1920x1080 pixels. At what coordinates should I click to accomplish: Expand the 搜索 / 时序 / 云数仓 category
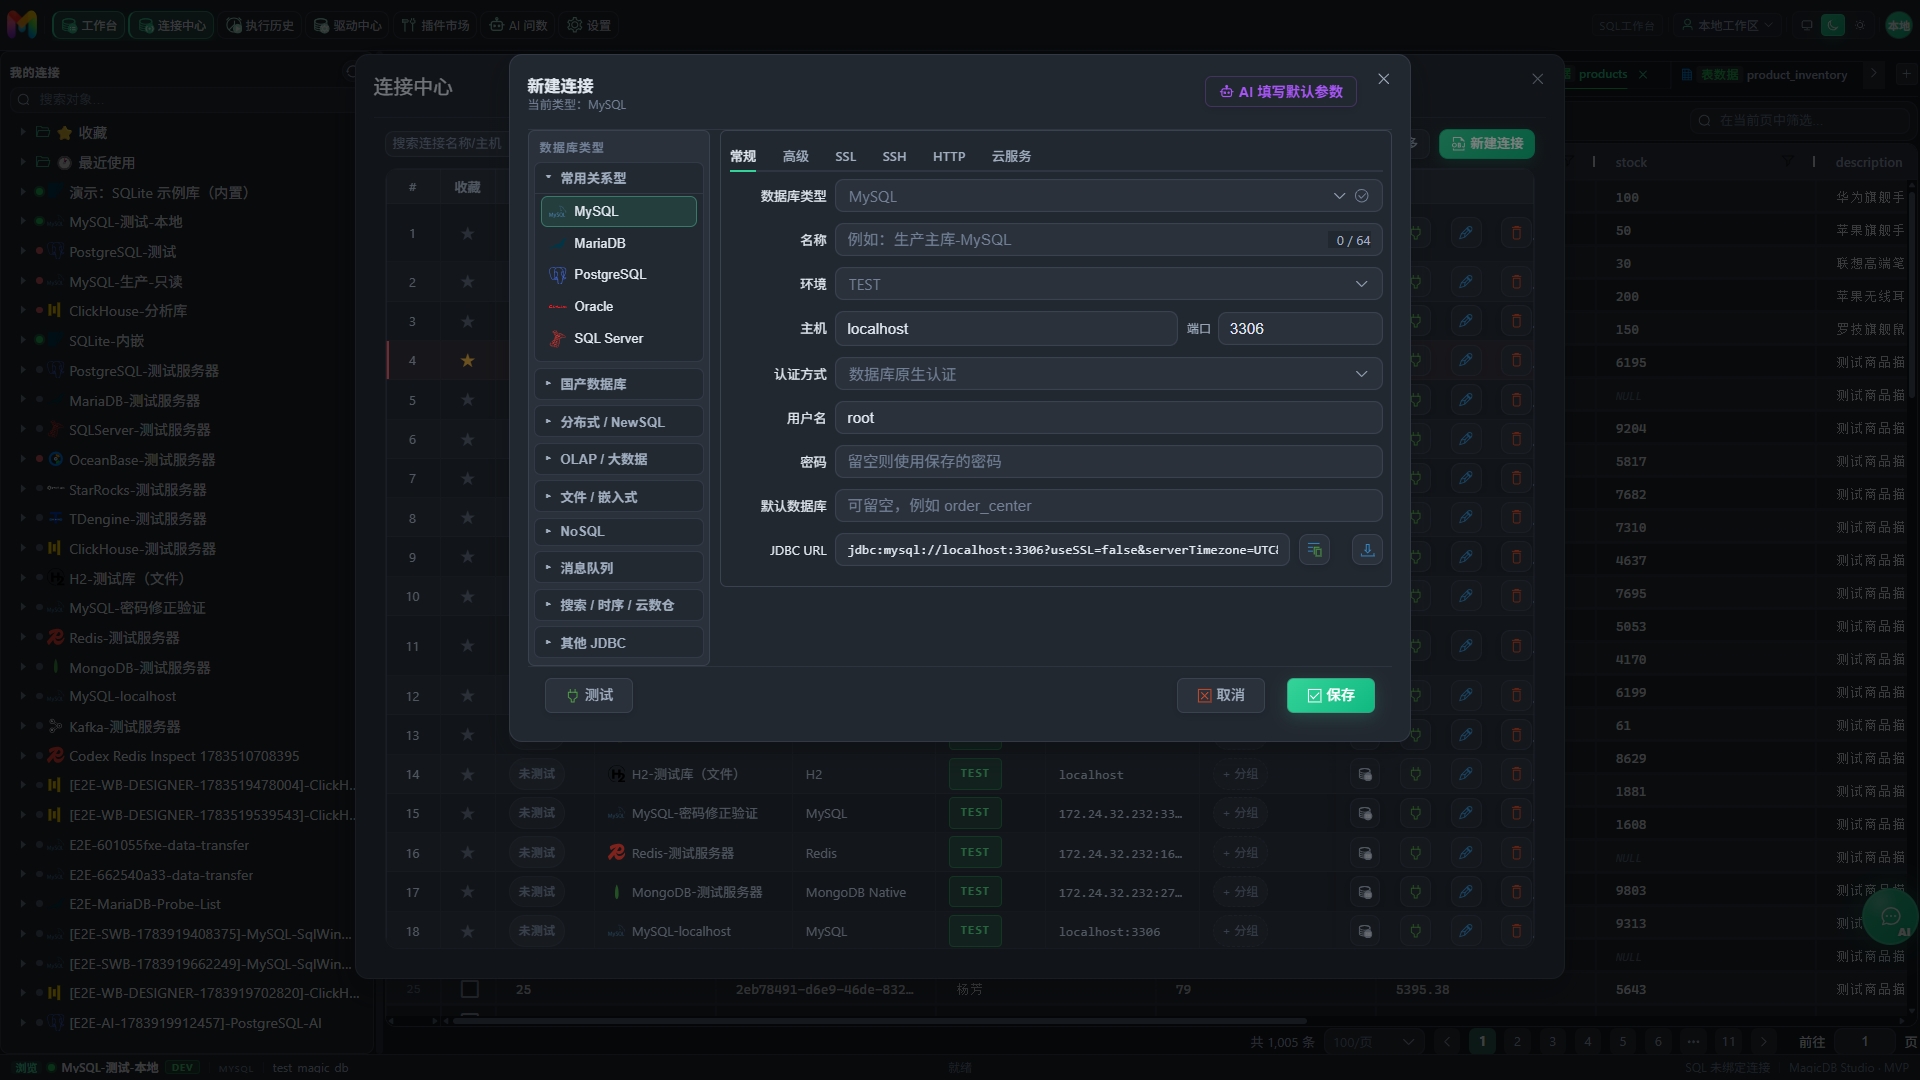pyautogui.click(x=618, y=605)
